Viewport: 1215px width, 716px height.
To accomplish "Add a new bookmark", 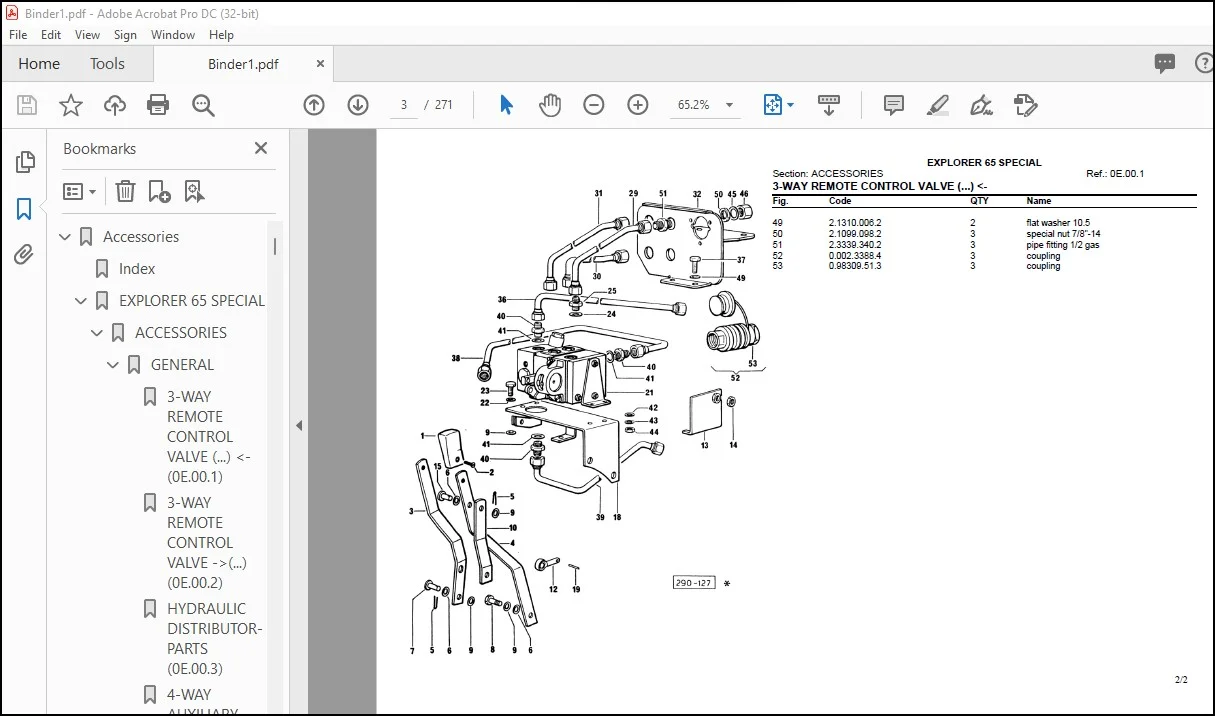I will tap(159, 191).
